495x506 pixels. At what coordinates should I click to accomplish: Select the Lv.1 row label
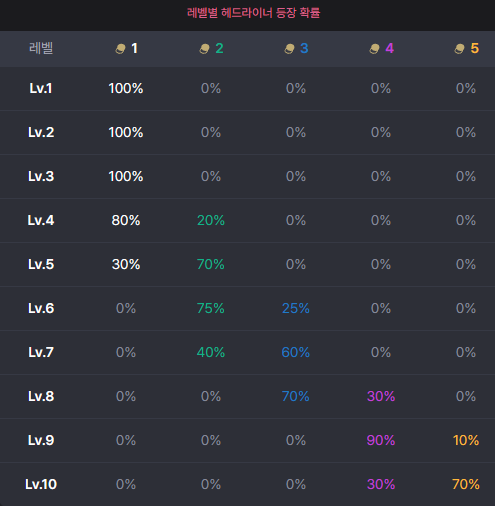coord(41,88)
